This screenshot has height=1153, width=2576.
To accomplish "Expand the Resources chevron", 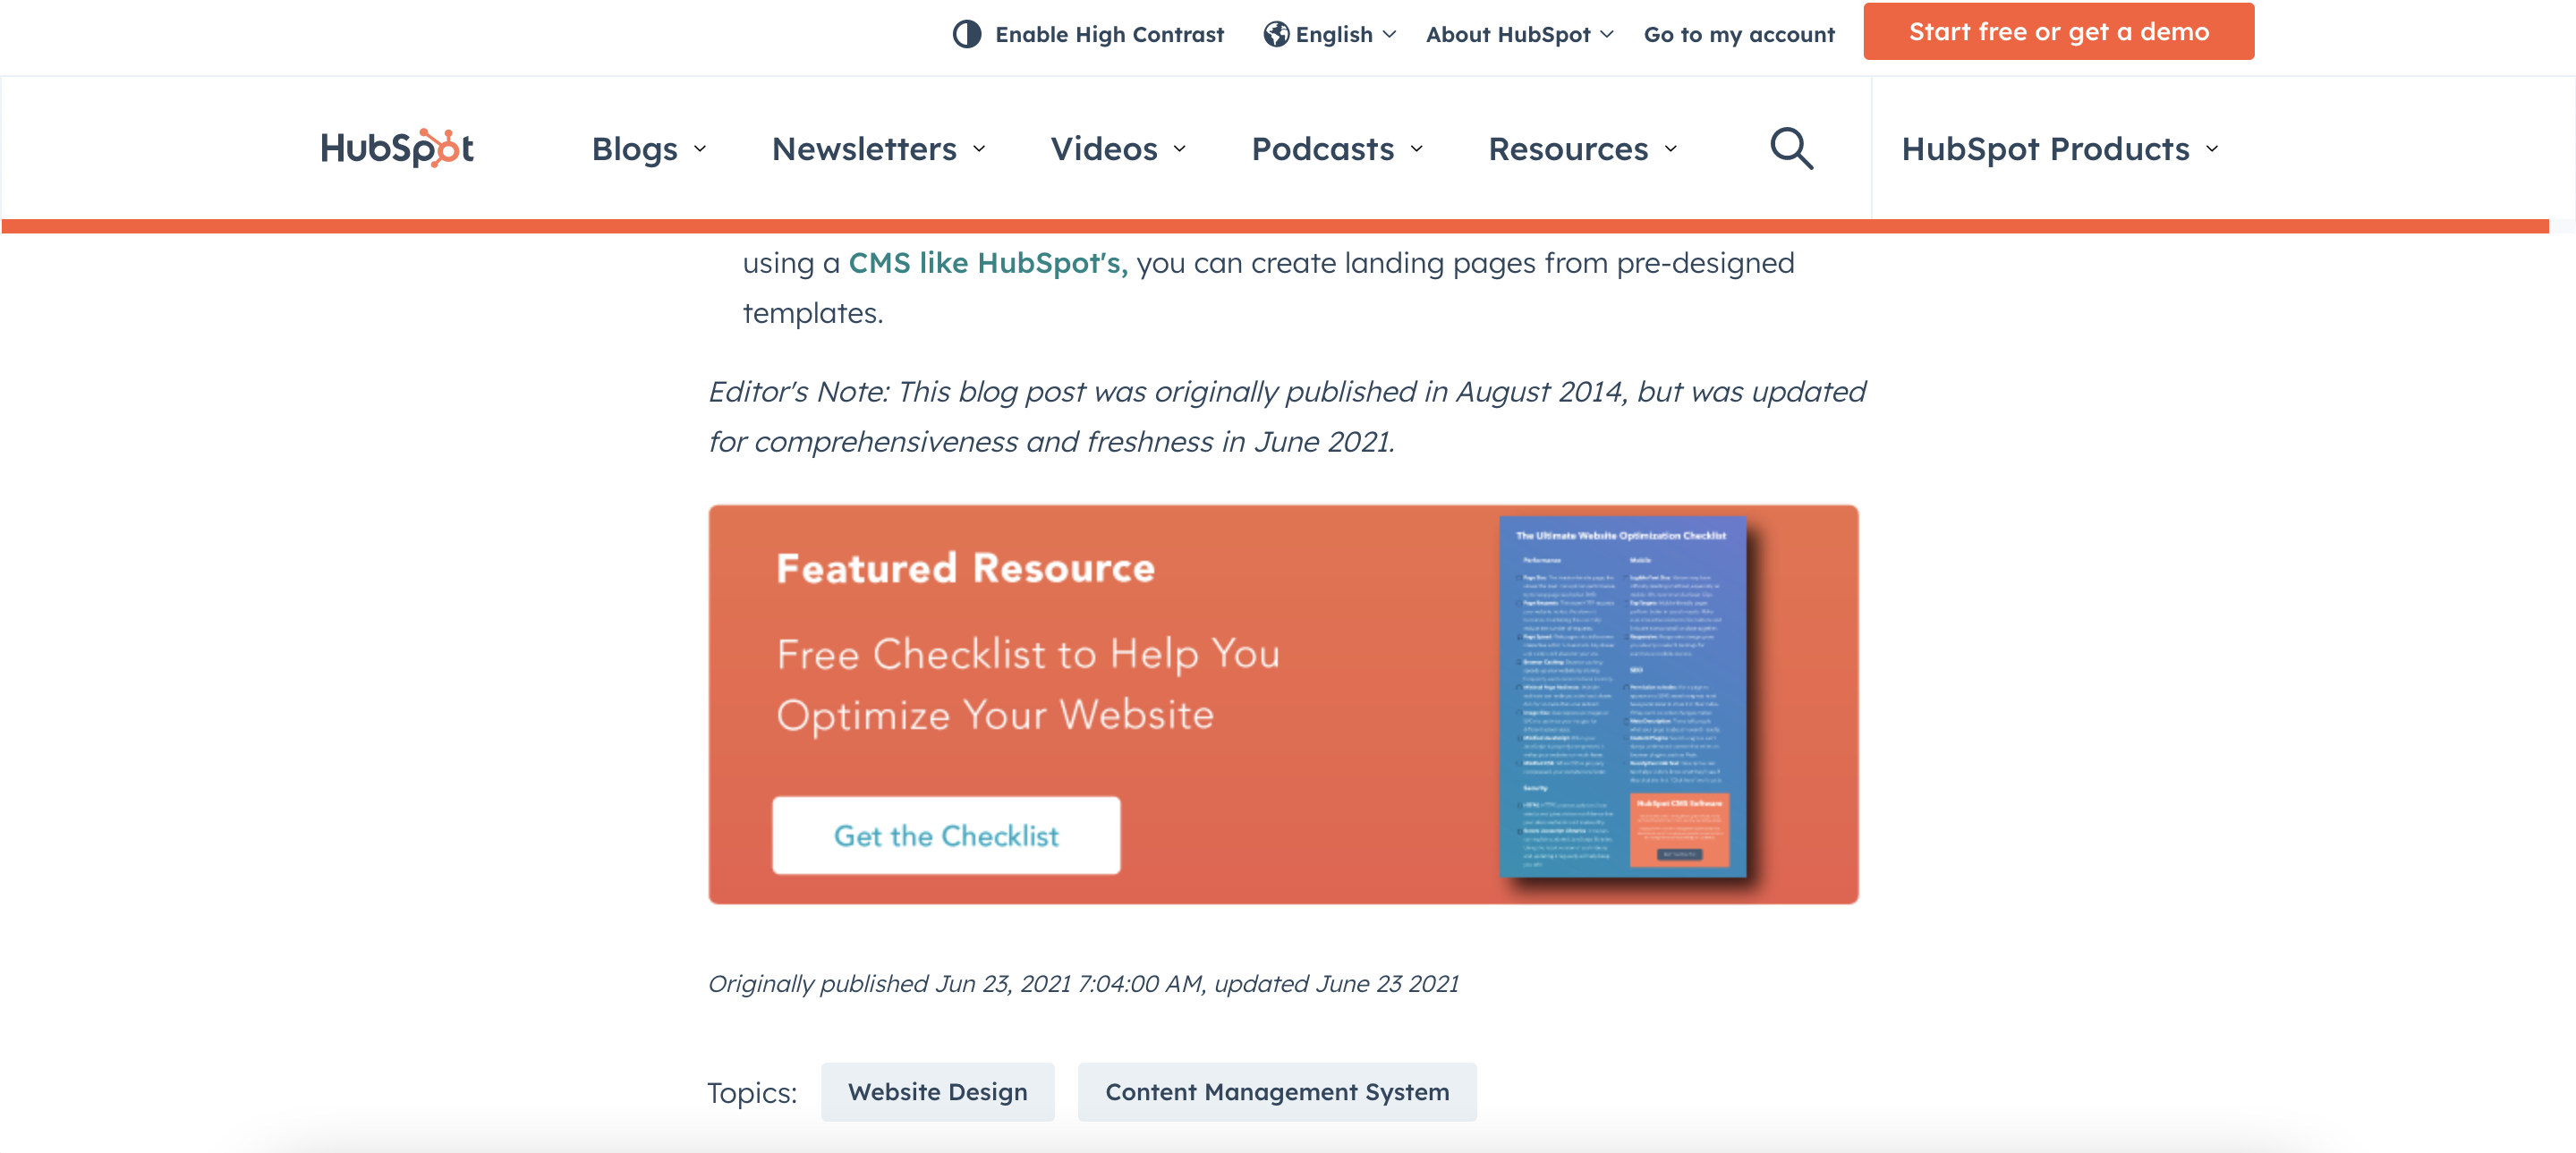I will pyautogui.click(x=1671, y=149).
